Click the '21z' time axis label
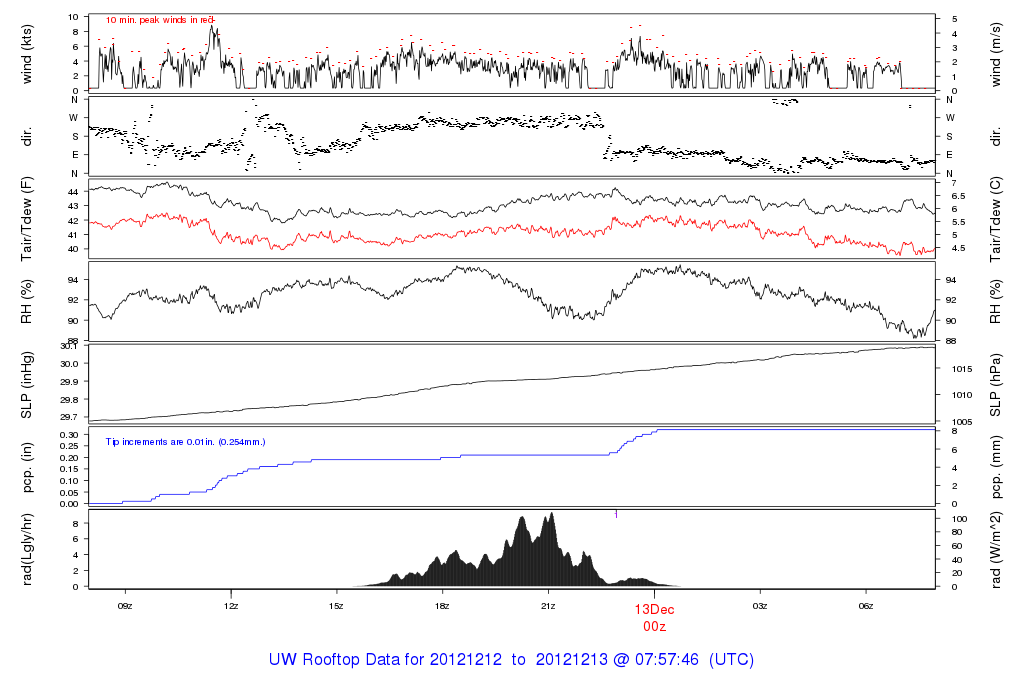 (548, 606)
